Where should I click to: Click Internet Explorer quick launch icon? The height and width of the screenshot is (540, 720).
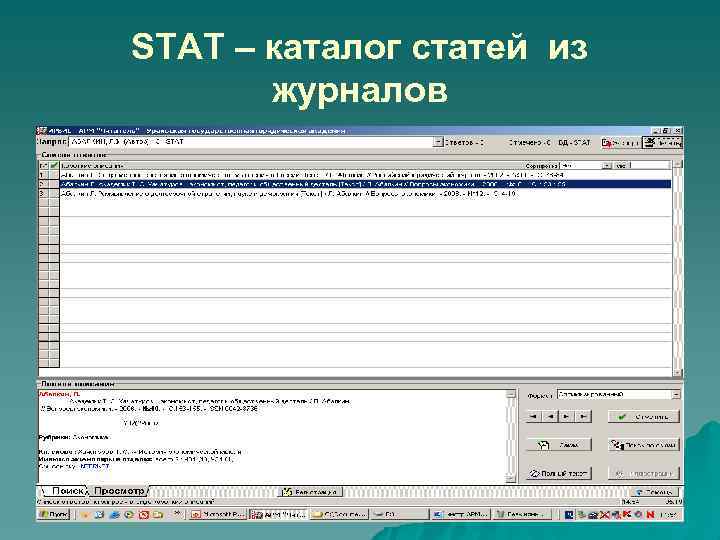click(x=114, y=515)
